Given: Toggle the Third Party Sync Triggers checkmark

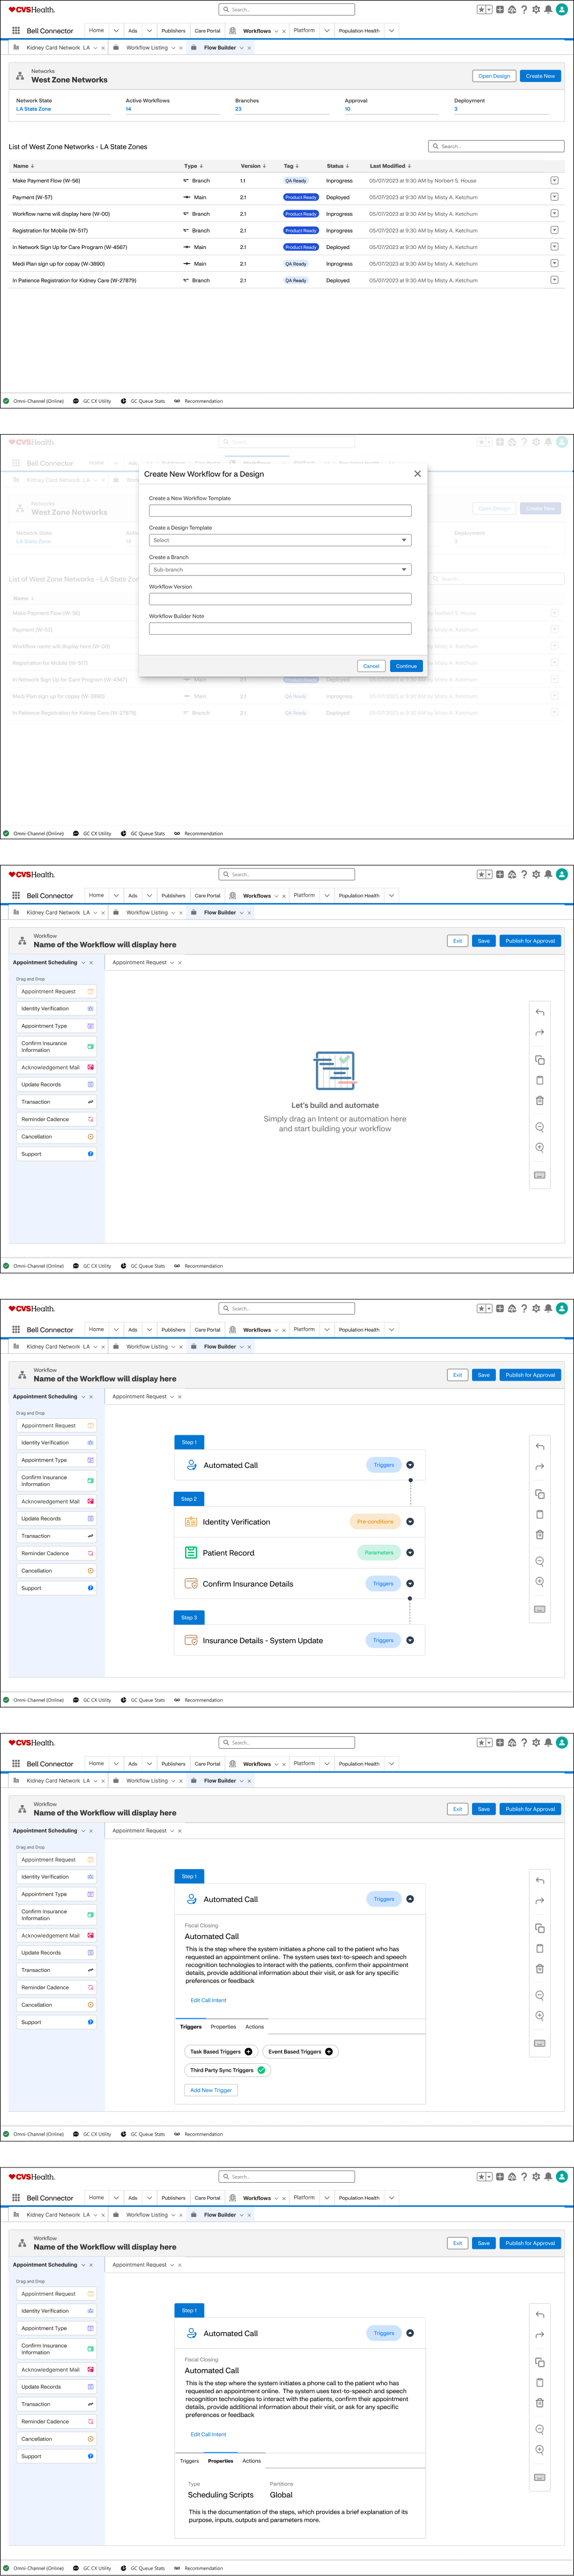Looking at the screenshot, I should pos(261,2070).
